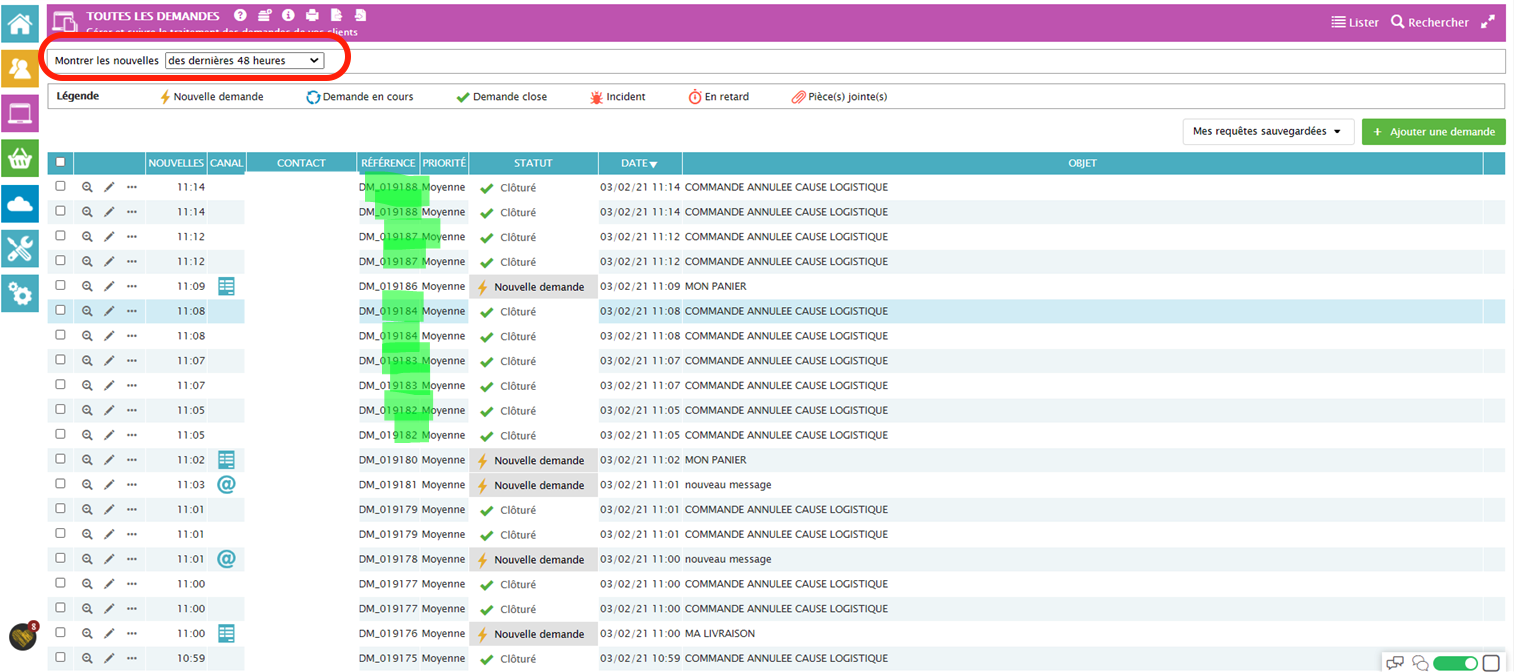The height and width of the screenshot is (672, 1514).
Task: Click the help question mark icon
Action: pos(240,16)
